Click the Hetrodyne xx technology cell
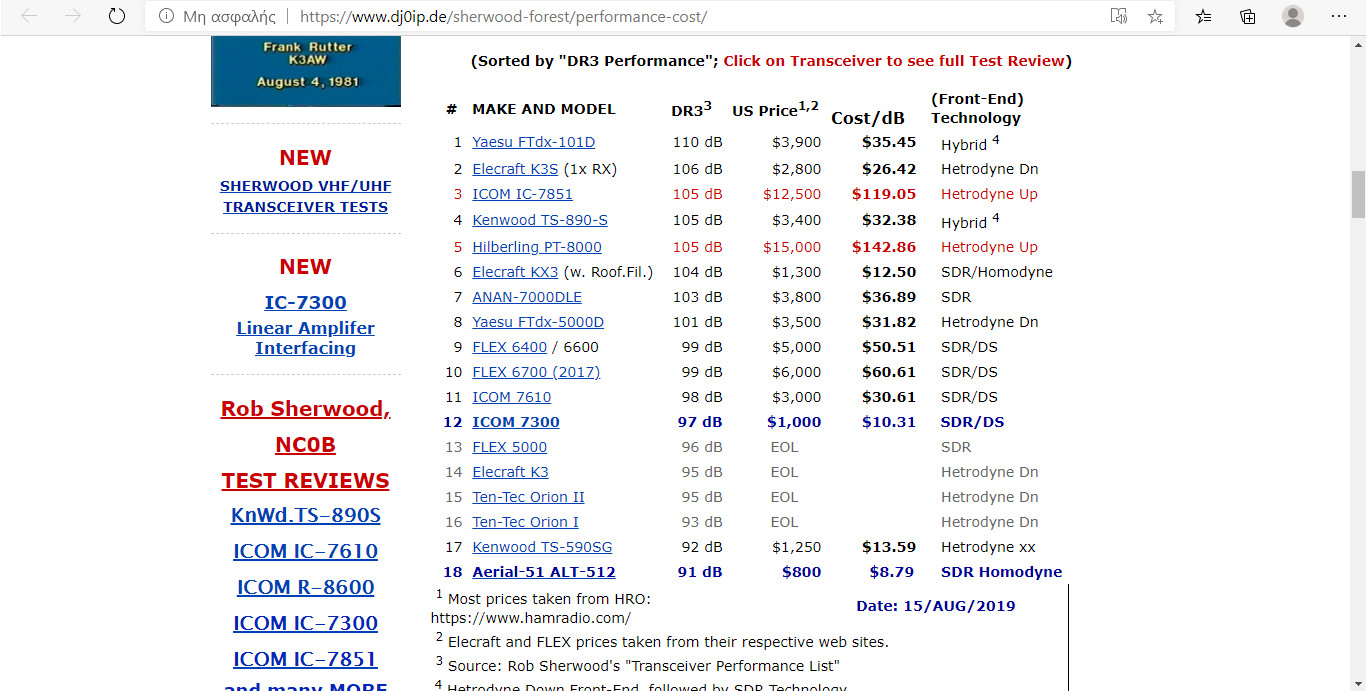Viewport: 1366px width, 691px height. click(988, 547)
